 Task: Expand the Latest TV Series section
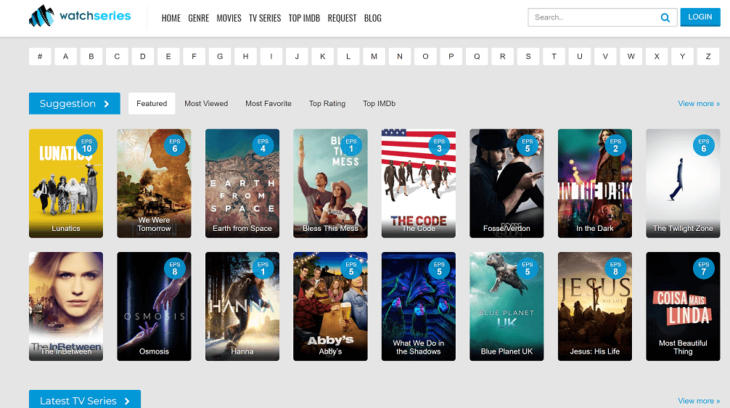[x=85, y=400]
